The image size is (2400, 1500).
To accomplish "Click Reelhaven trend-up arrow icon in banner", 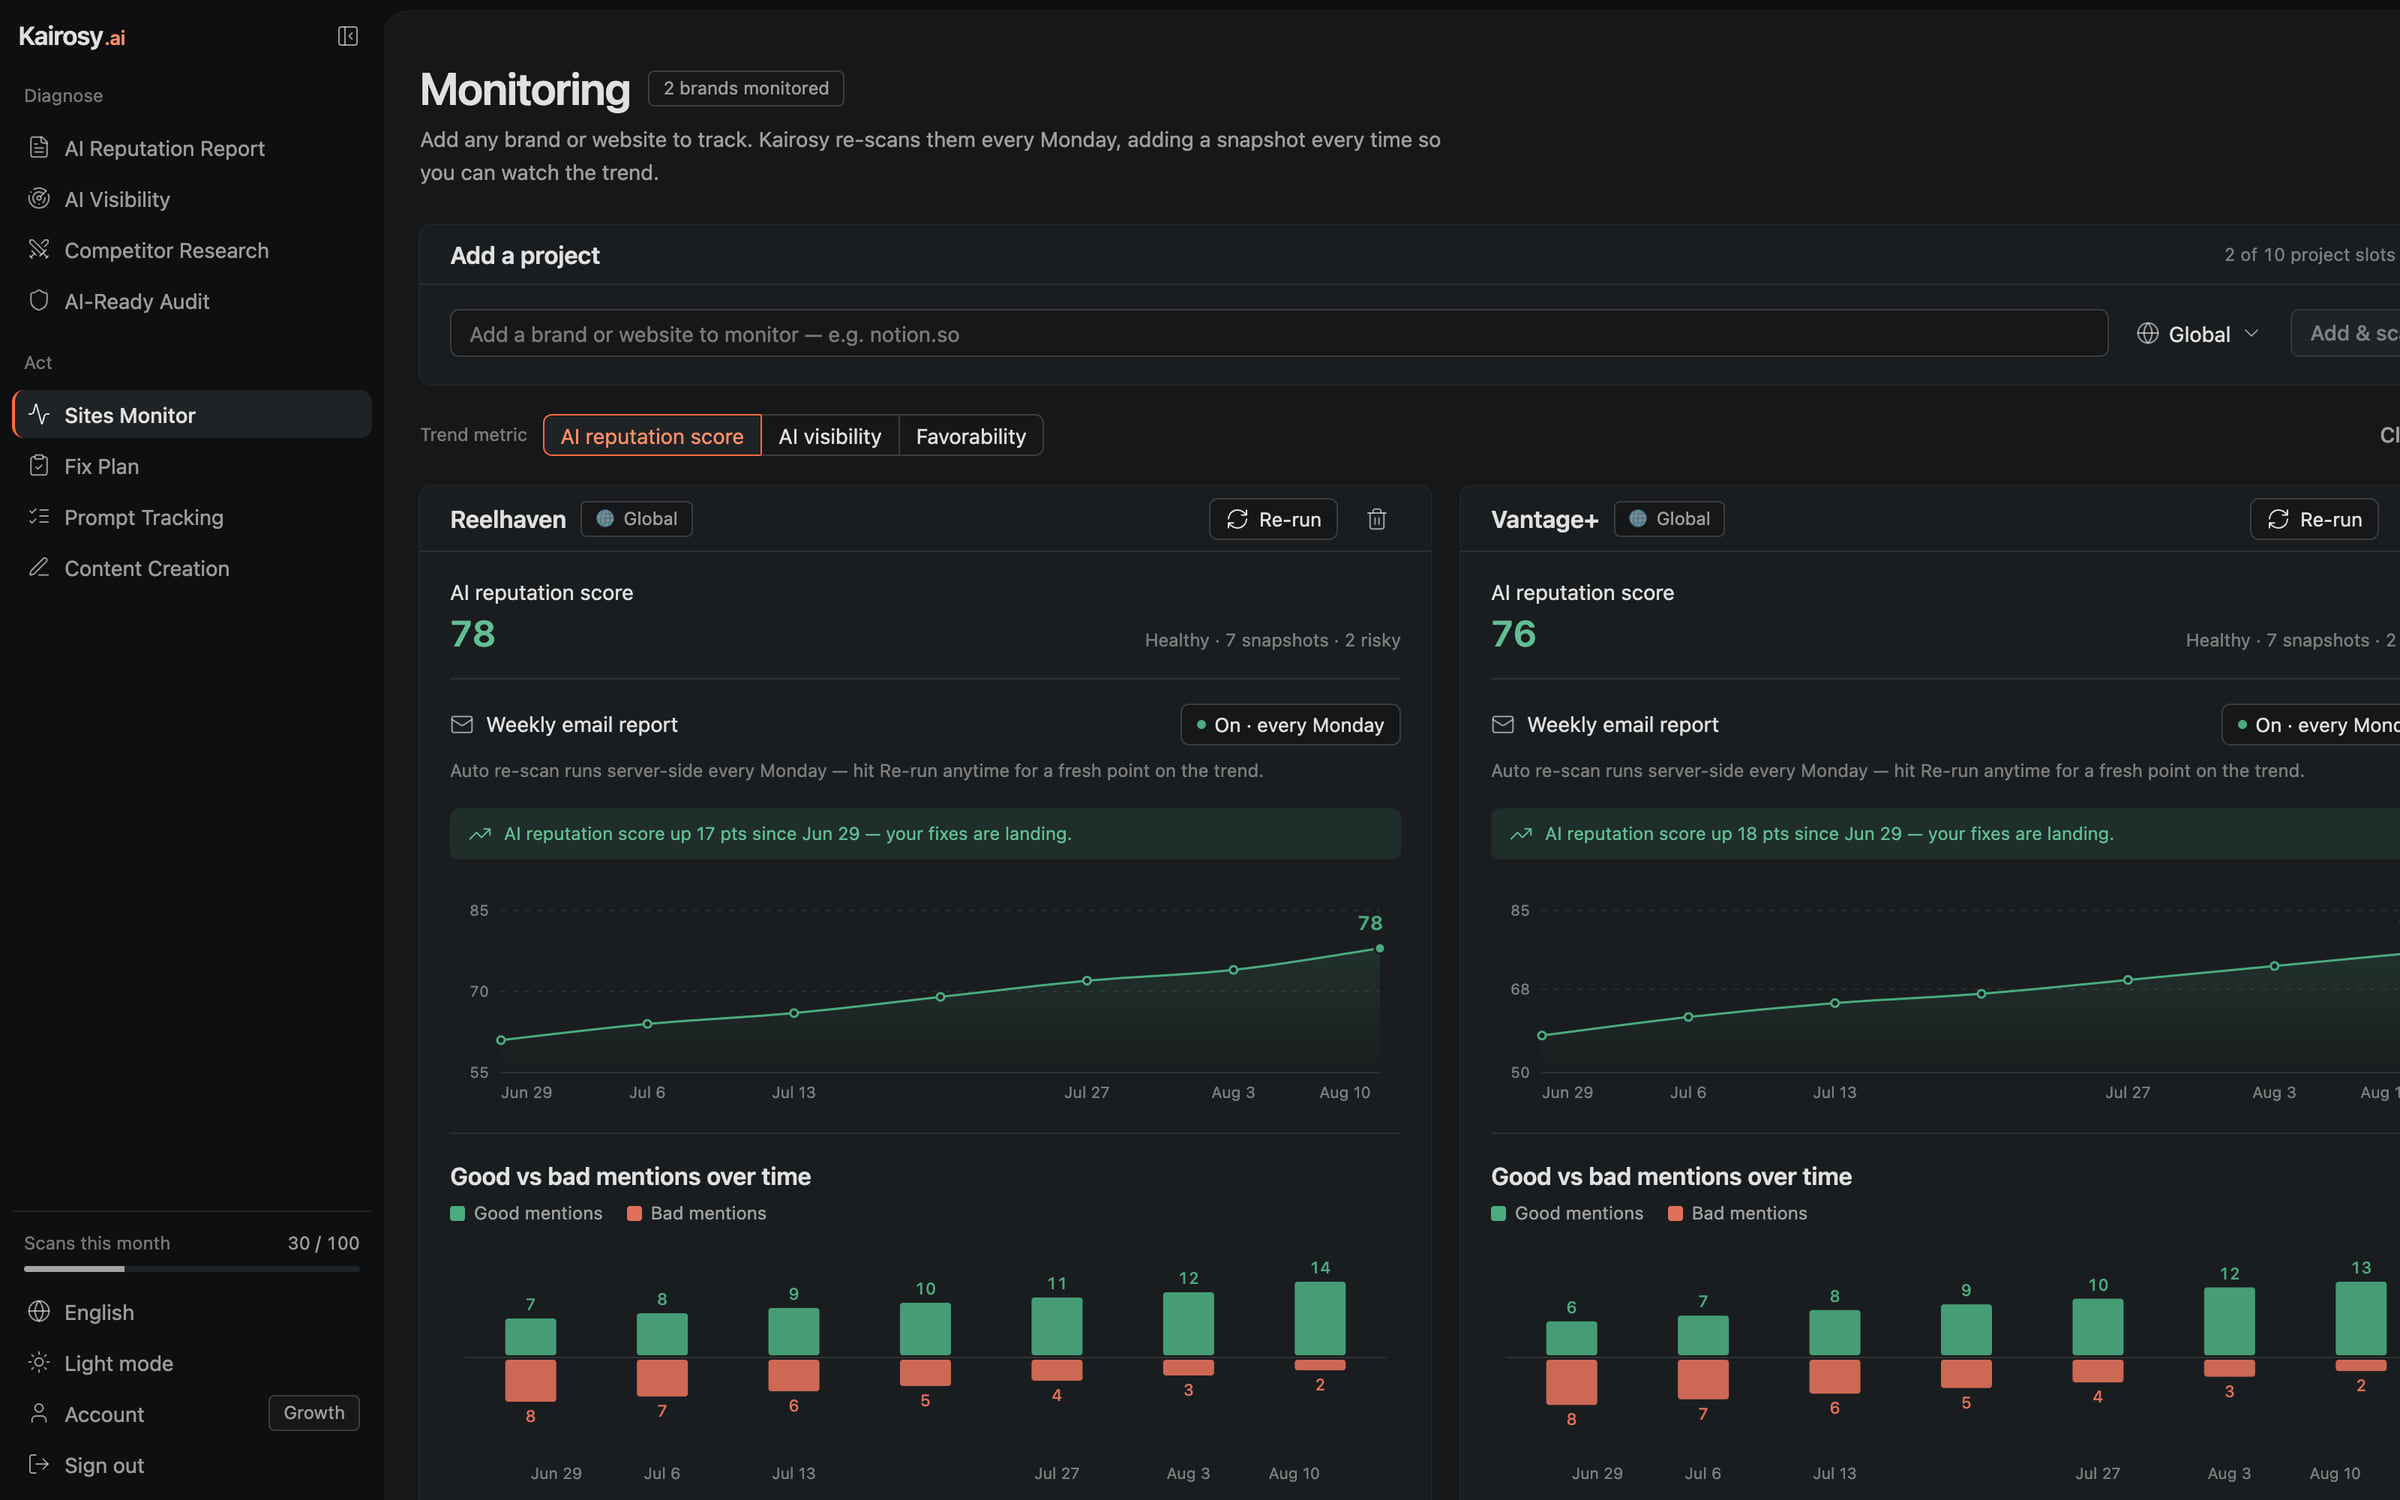I will (480, 833).
